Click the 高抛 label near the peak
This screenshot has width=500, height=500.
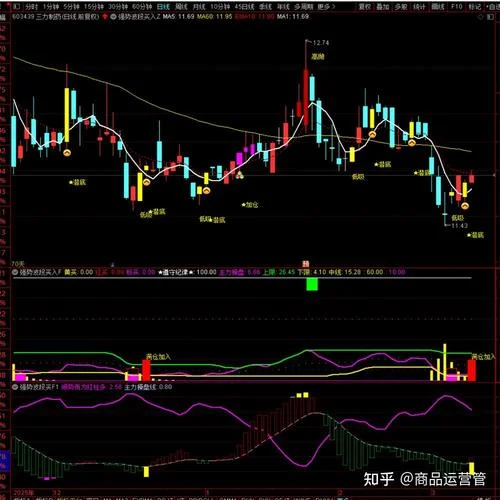(x=318, y=57)
